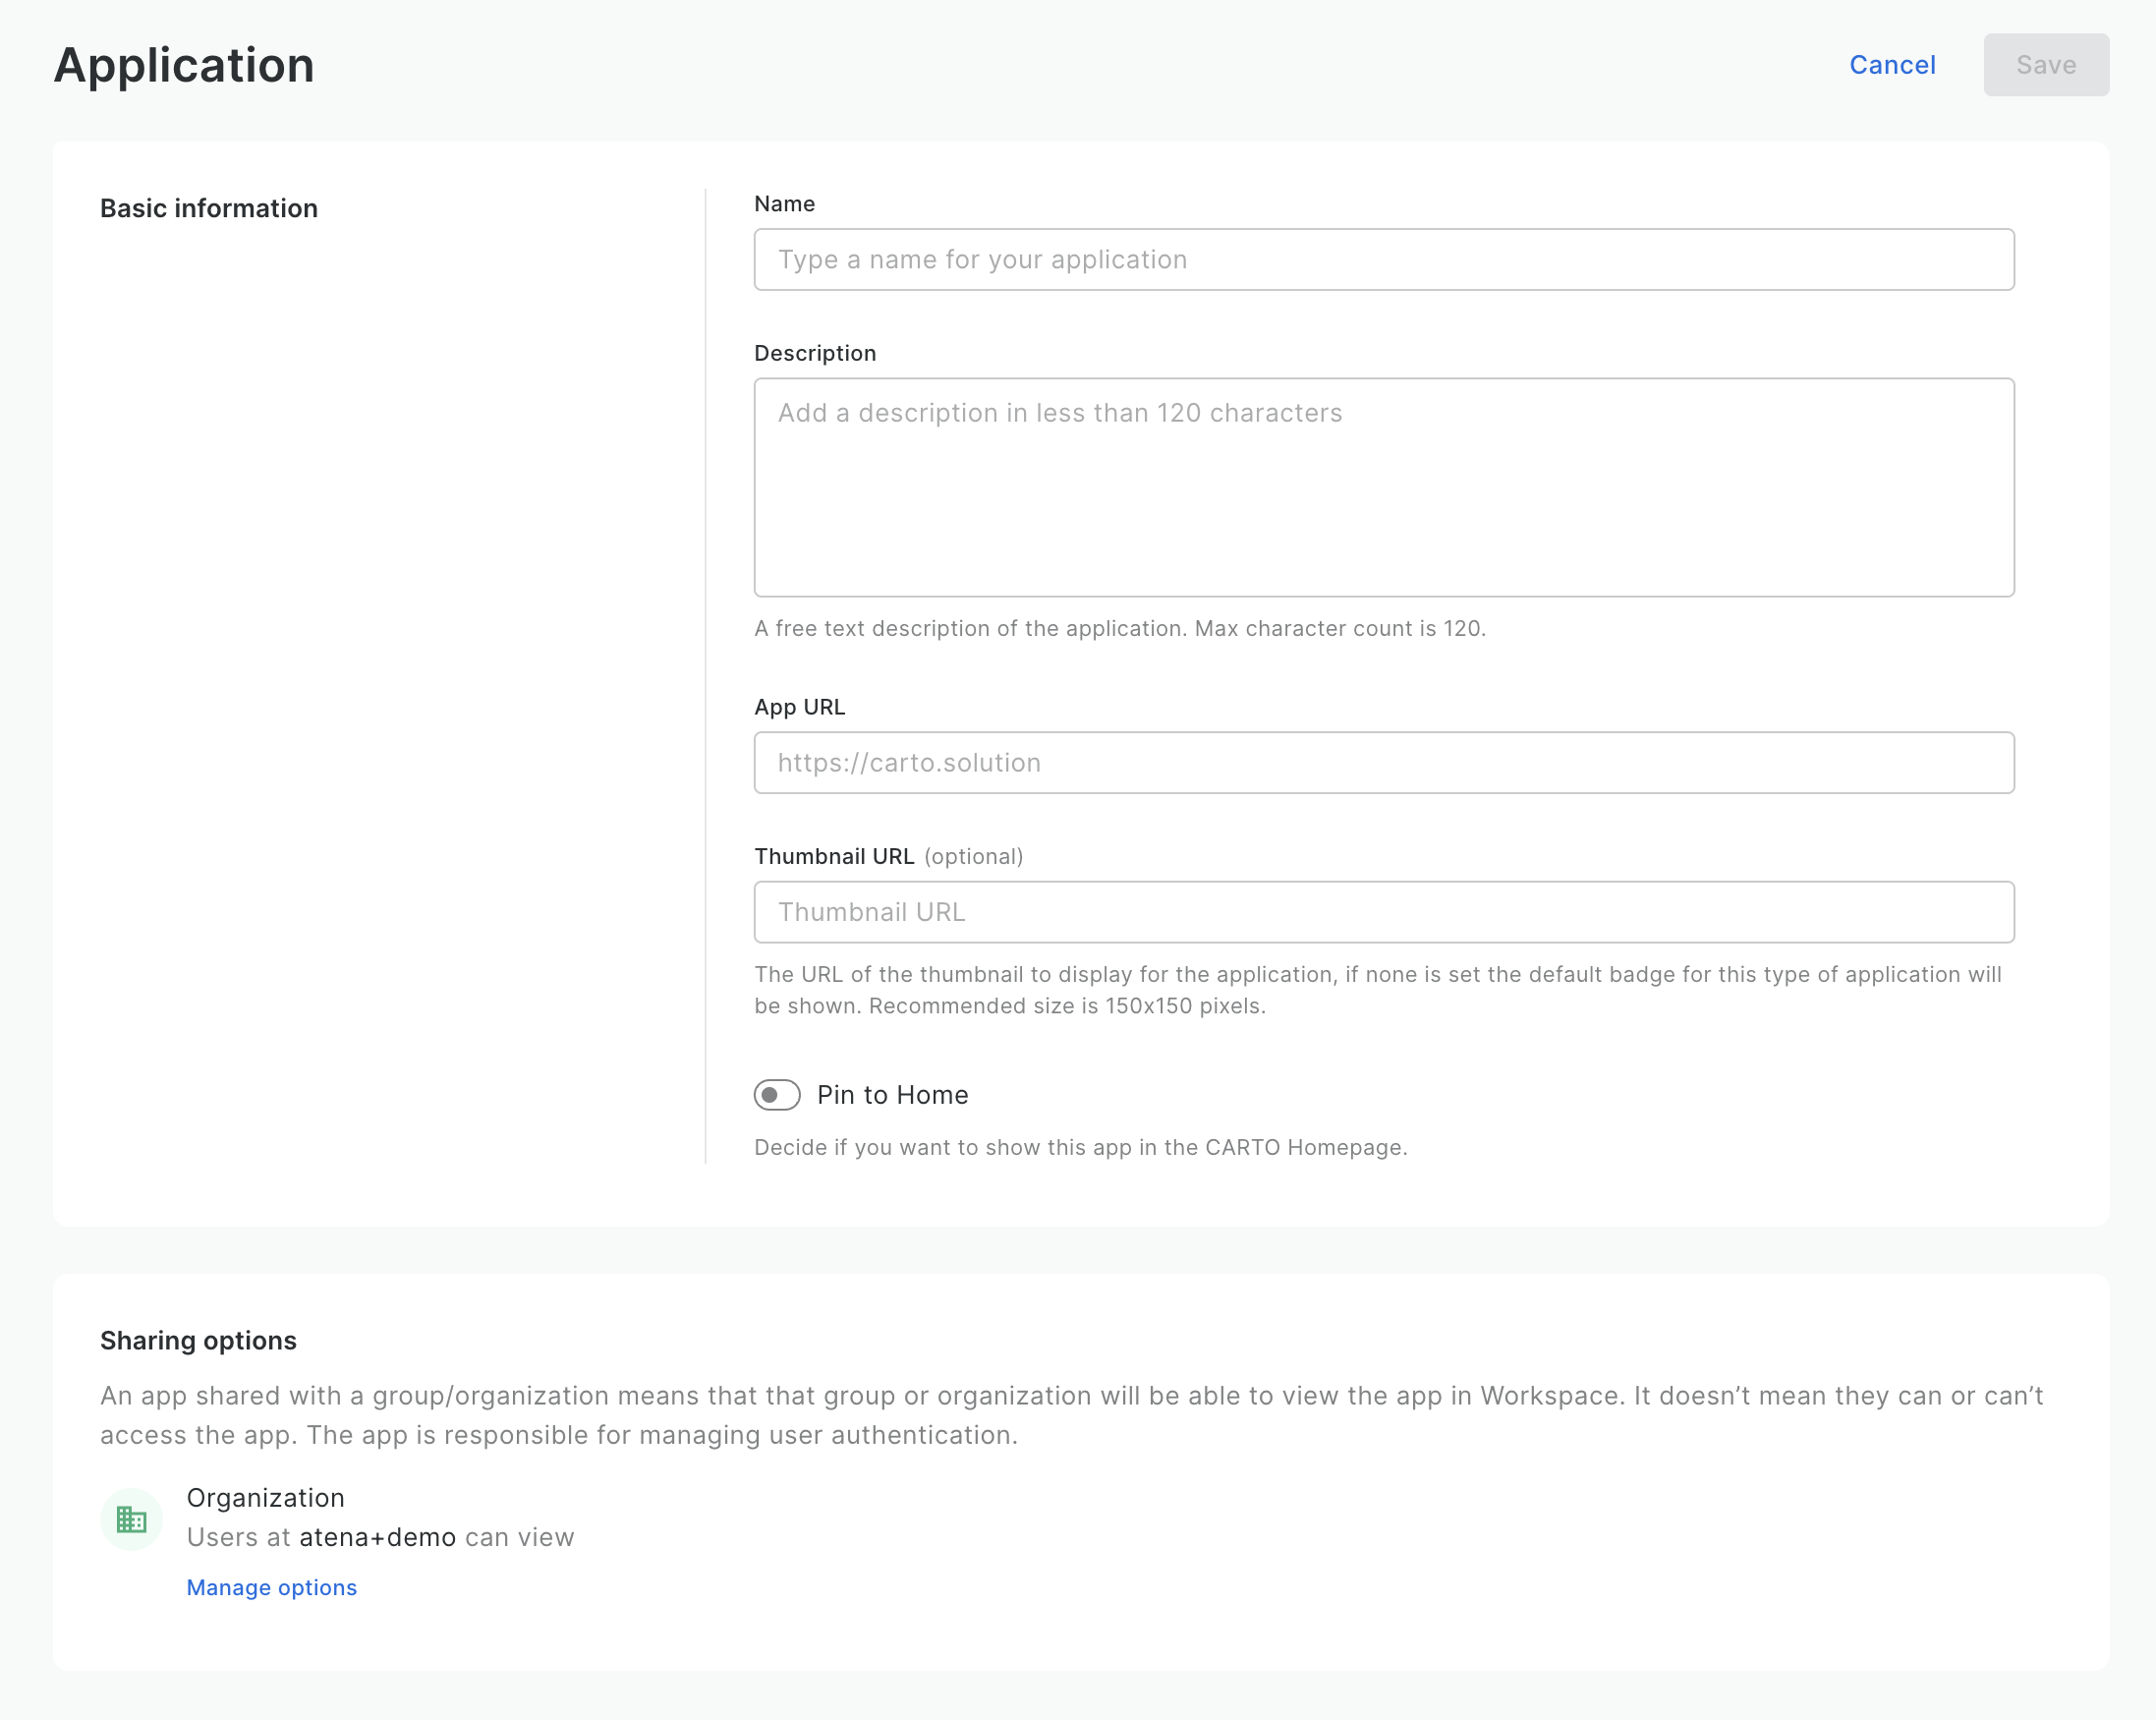Click the Basic information section heading
Viewport: 2156px width, 1720px height.
209,208
